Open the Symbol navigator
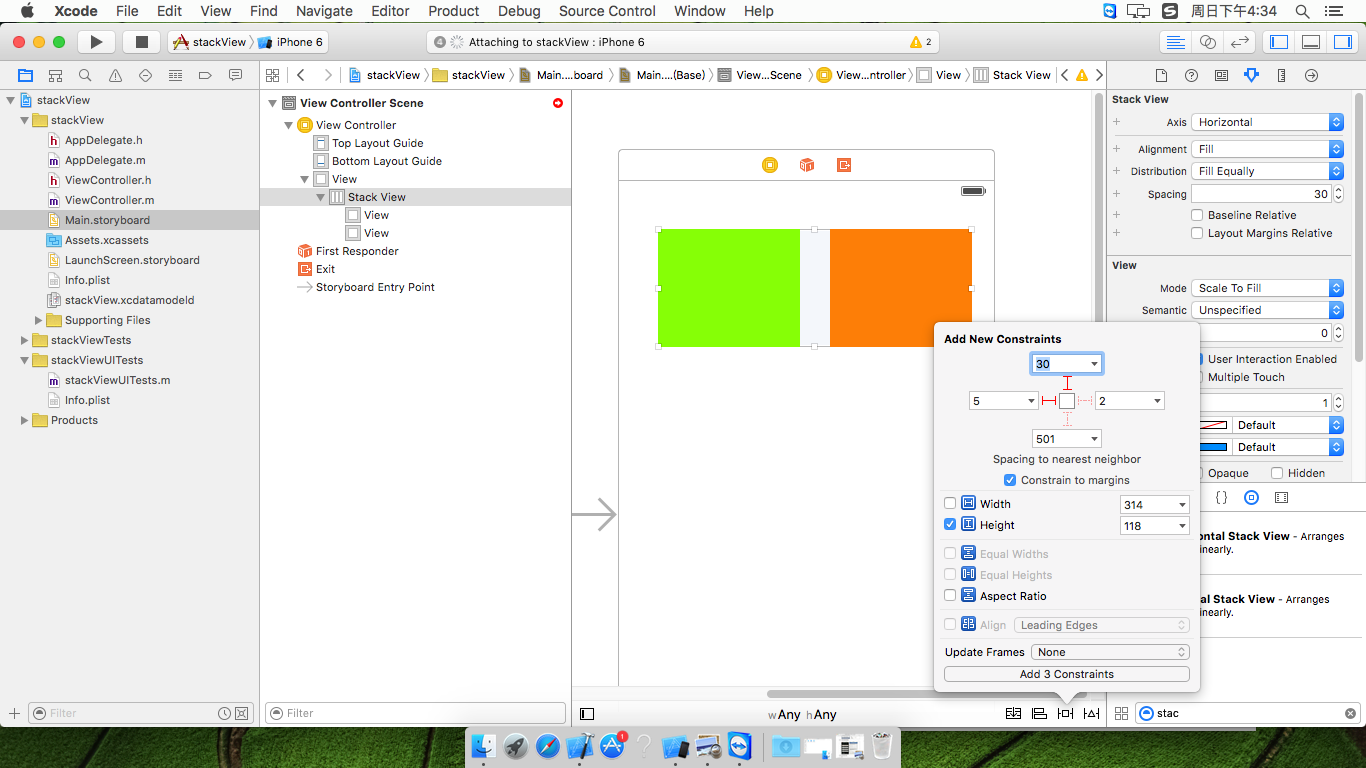Screen dimensions: 1366x768 click(x=56, y=75)
